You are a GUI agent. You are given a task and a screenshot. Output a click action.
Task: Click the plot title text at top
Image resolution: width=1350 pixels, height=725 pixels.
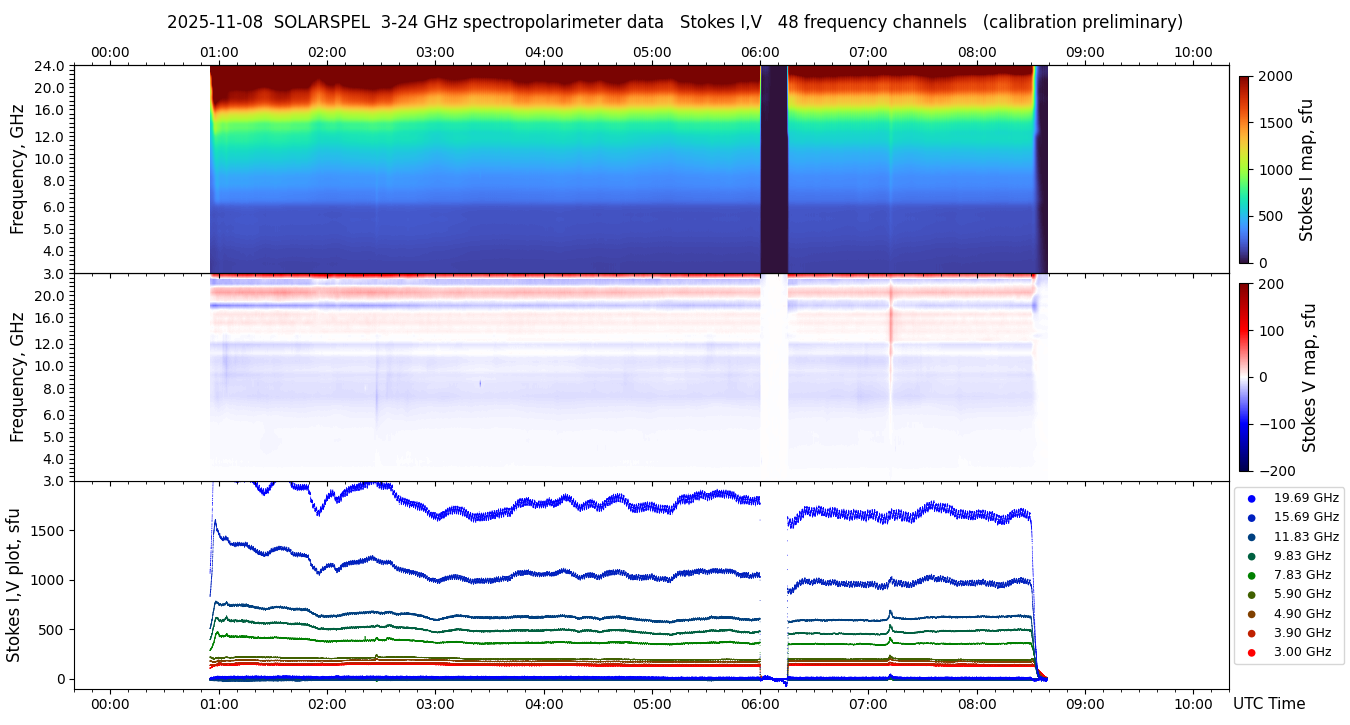coord(674,22)
